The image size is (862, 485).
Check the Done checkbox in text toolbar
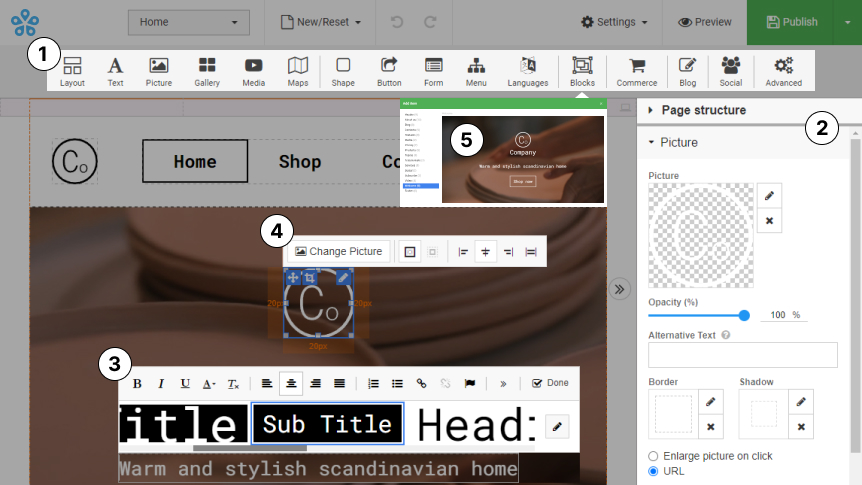tap(537, 383)
